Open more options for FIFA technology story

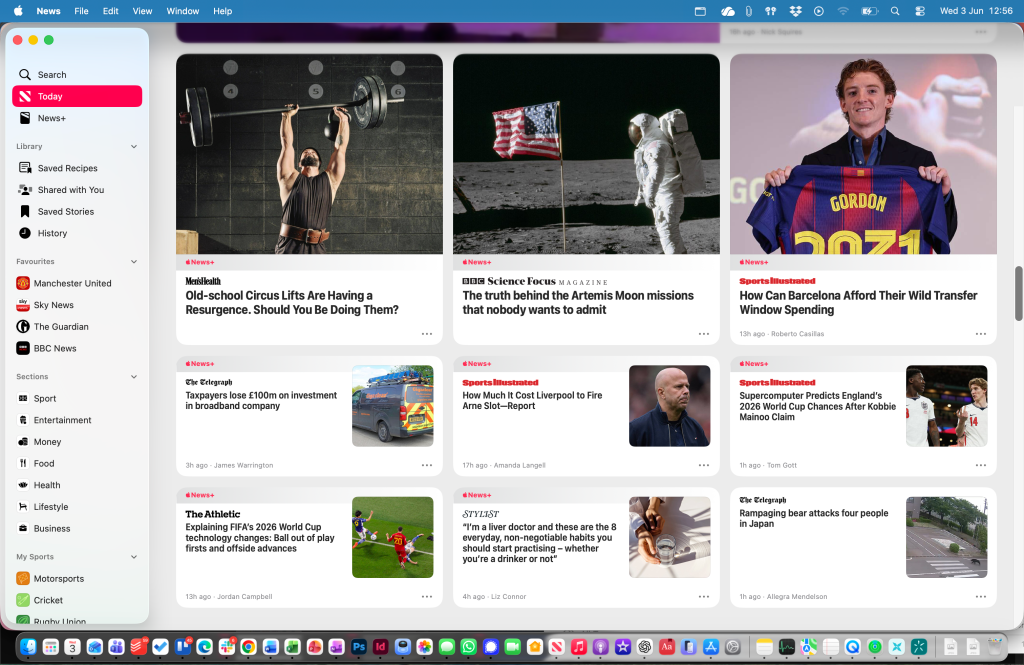coord(426,596)
